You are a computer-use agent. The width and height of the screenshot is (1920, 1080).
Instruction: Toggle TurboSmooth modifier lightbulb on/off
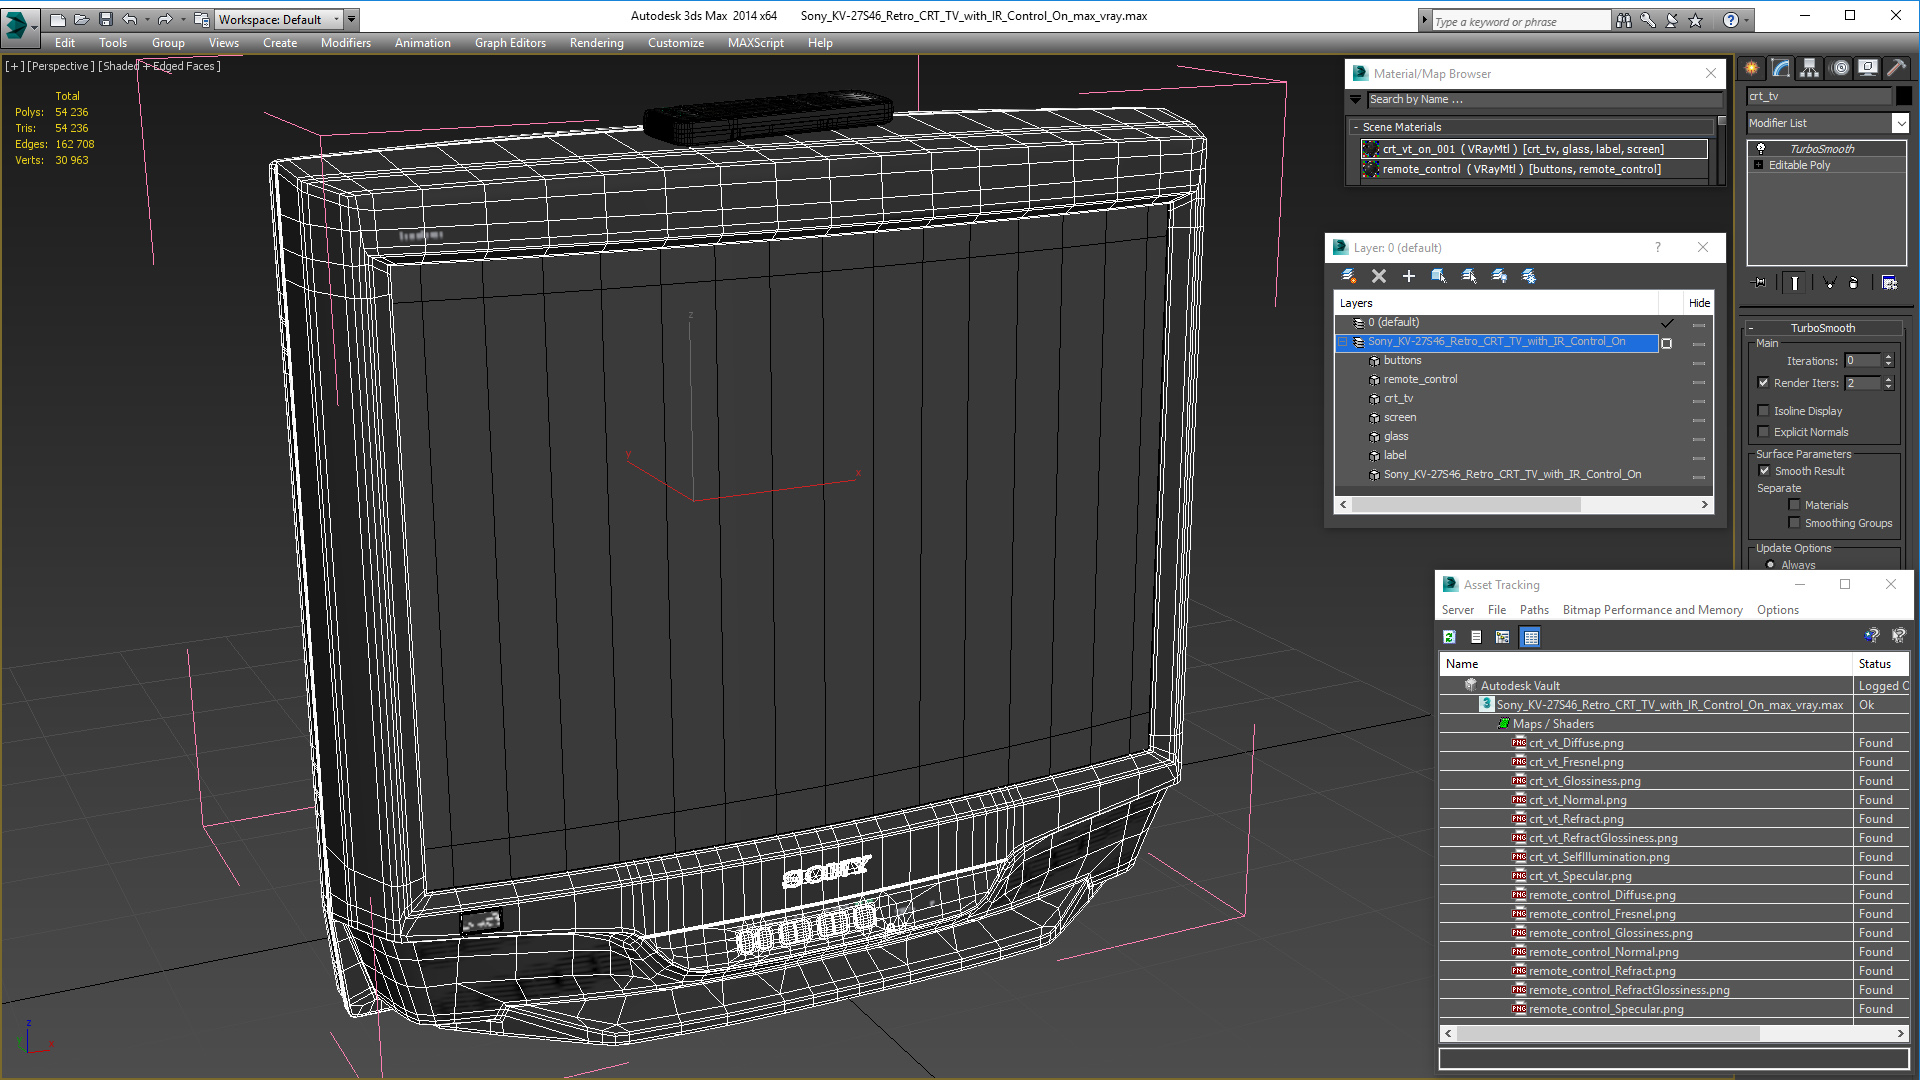[x=1761, y=149]
